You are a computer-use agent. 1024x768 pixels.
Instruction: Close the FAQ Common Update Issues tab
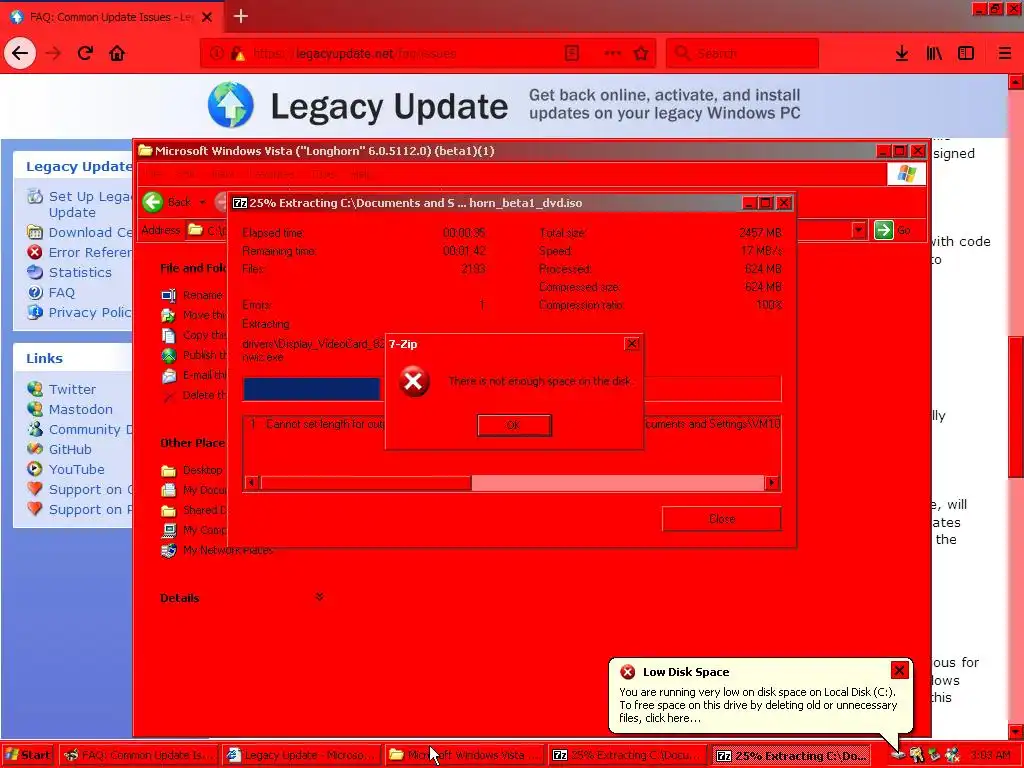(206, 17)
